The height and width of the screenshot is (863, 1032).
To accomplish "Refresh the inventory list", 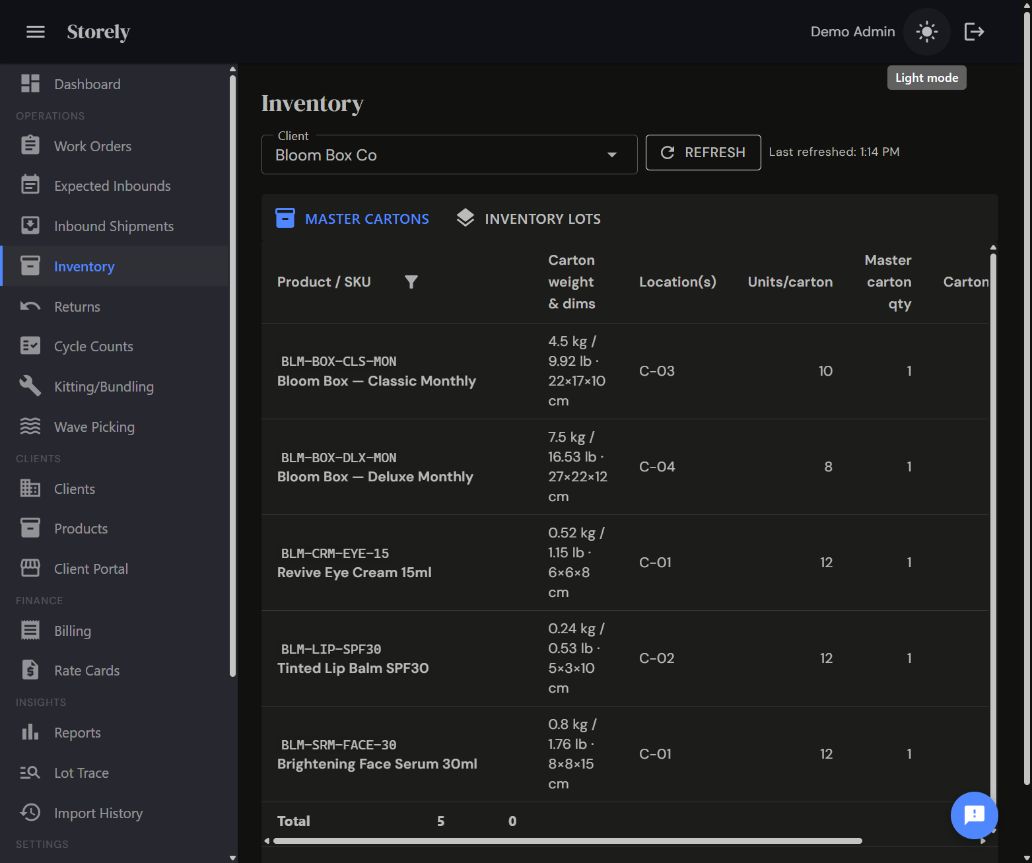I will click(703, 152).
